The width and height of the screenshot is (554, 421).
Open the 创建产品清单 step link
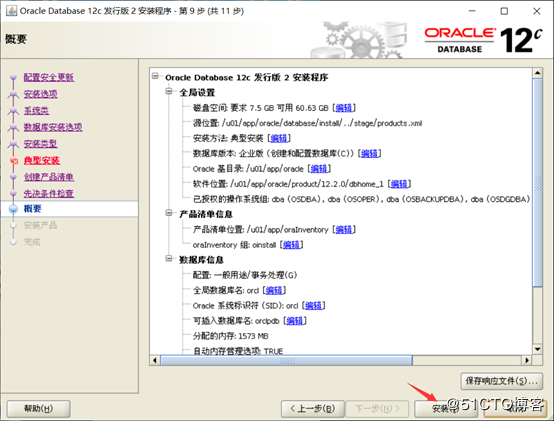point(49,177)
